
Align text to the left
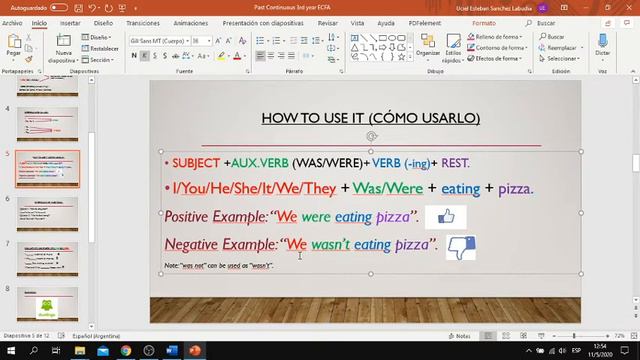pos(260,56)
